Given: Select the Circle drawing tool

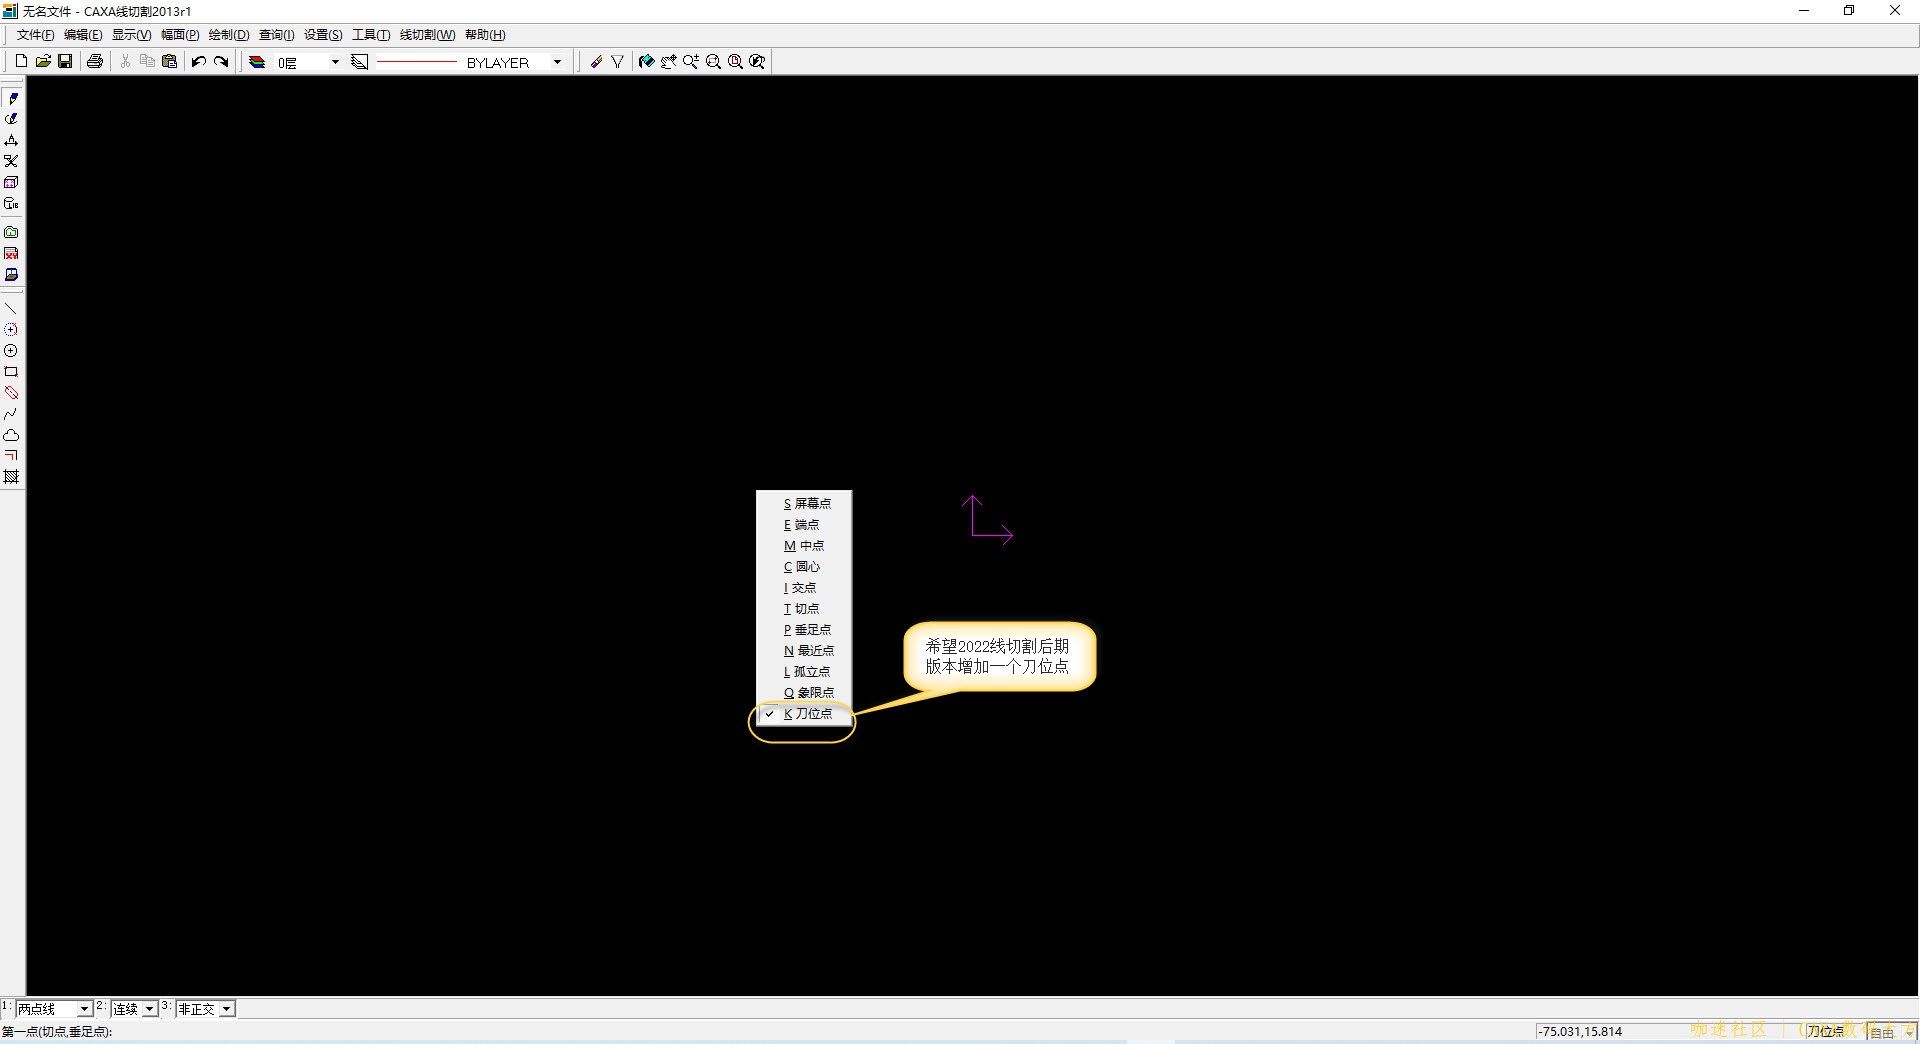Looking at the screenshot, I should point(11,351).
